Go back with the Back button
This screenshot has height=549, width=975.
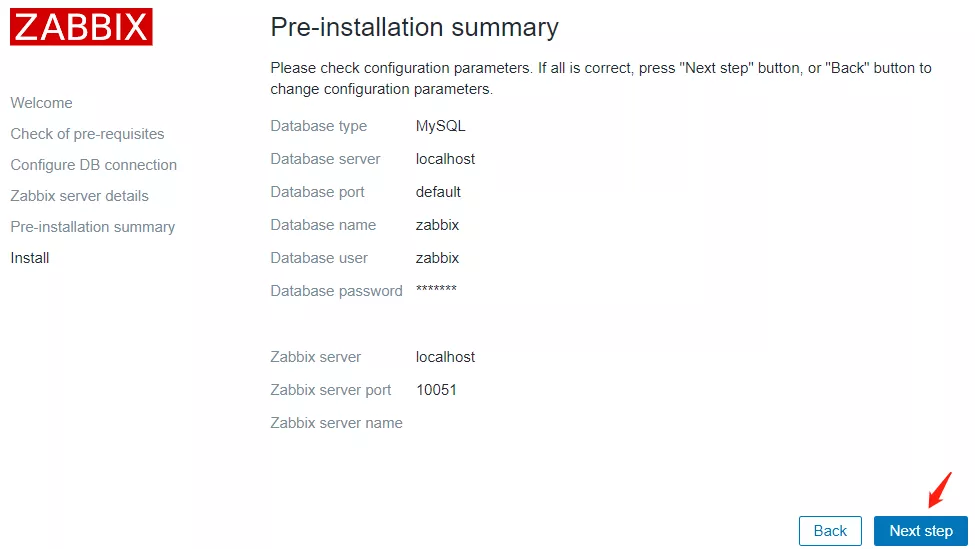point(830,531)
